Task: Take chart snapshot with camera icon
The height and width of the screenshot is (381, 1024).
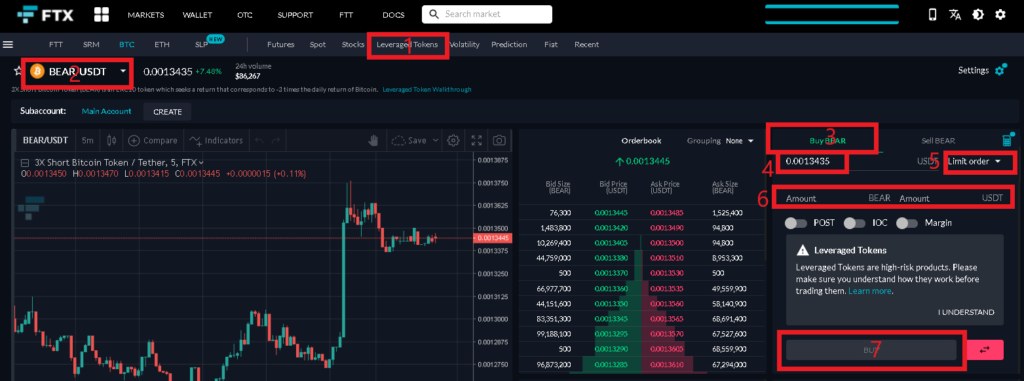Action: [x=499, y=140]
